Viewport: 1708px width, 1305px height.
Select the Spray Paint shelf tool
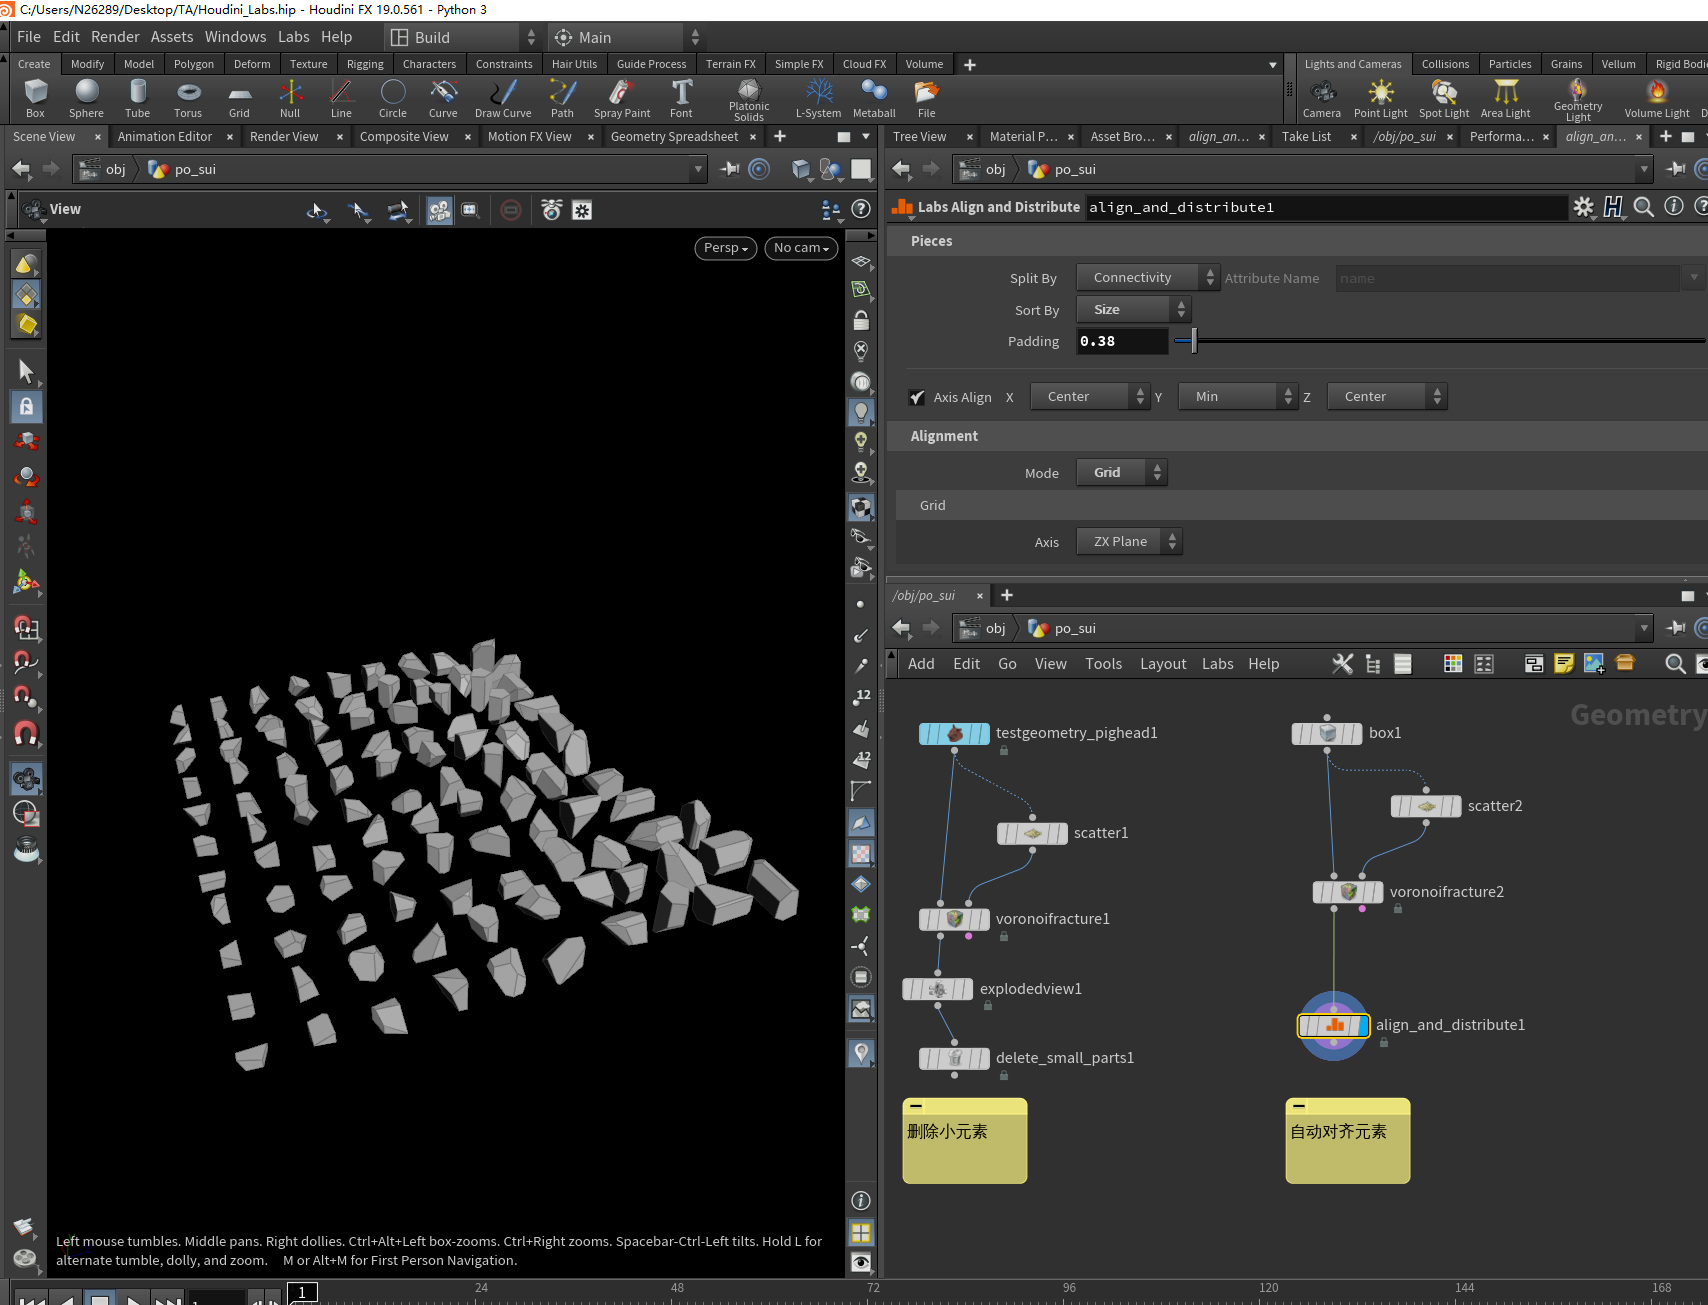pyautogui.click(x=621, y=93)
